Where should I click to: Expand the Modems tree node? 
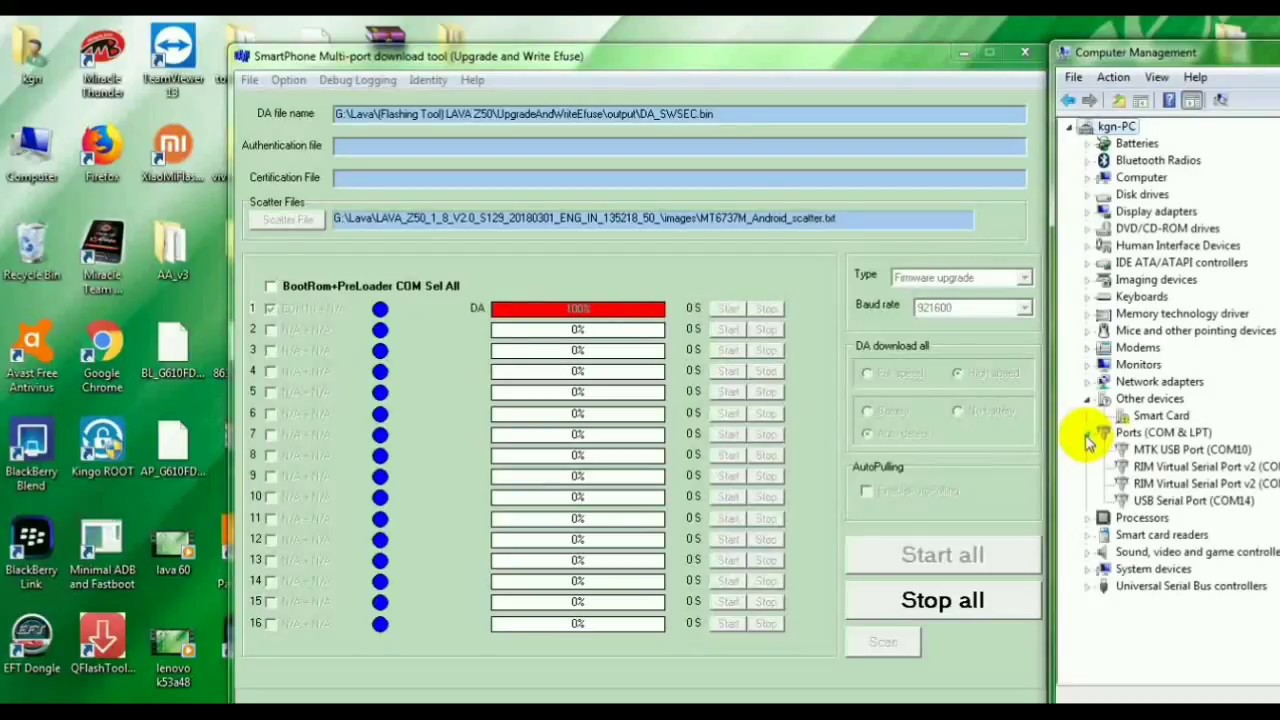coord(1087,348)
